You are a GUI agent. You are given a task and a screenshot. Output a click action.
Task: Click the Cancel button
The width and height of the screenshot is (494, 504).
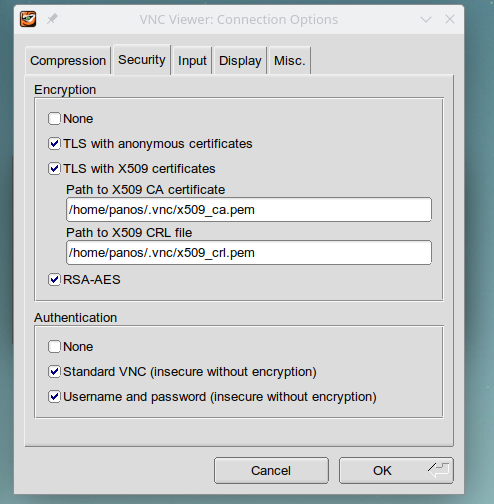coord(271,470)
